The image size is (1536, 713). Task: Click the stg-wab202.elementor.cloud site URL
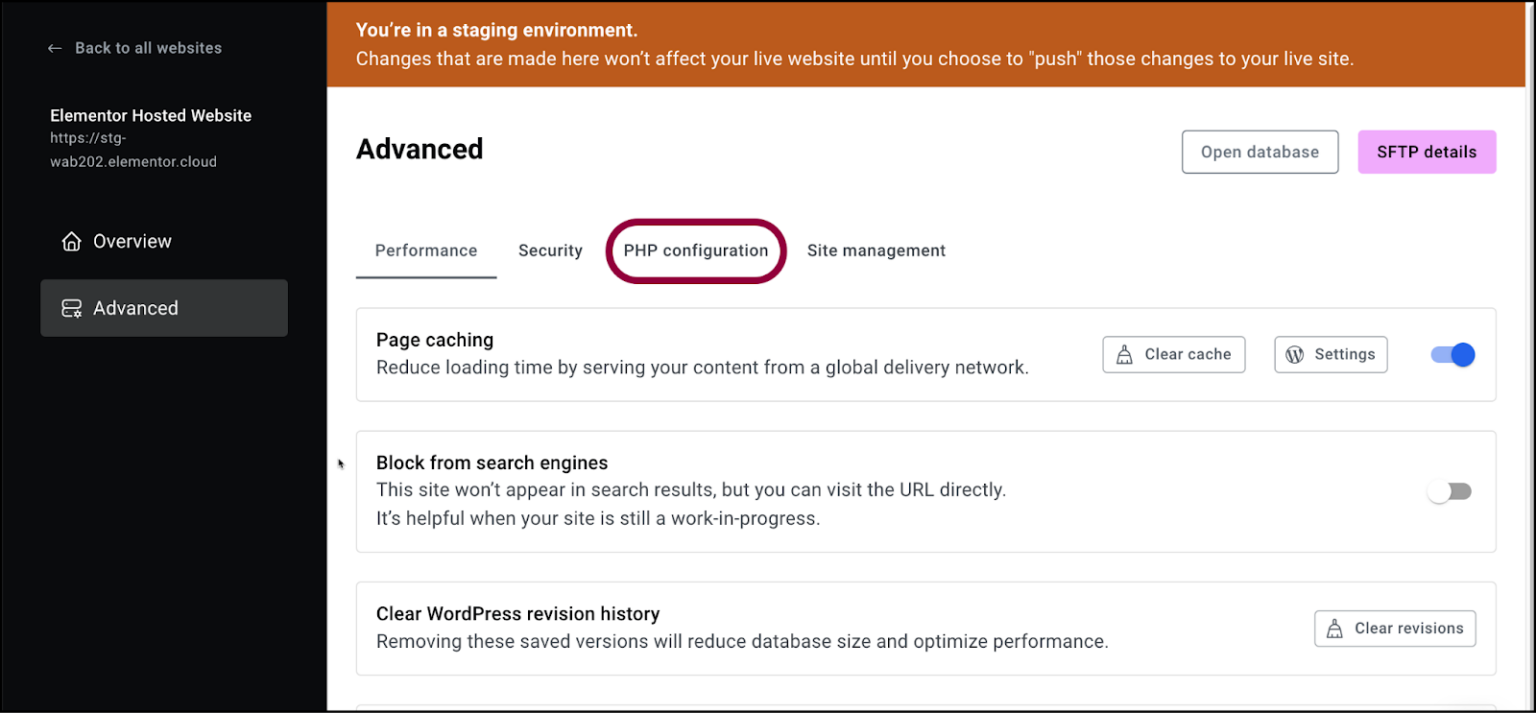pyautogui.click(x=133, y=150)
